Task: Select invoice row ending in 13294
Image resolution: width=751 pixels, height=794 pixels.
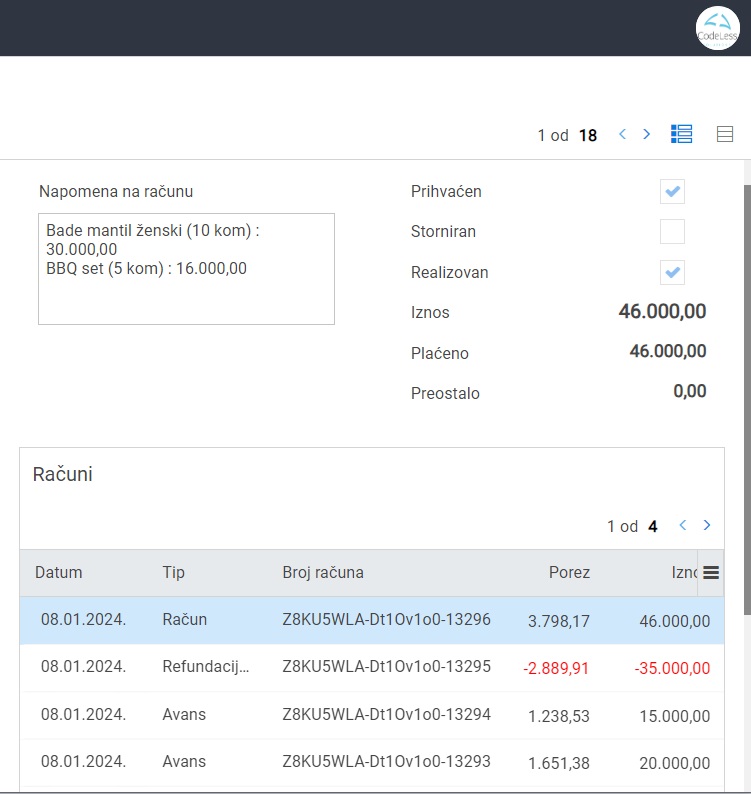Action: coord(372,716)
